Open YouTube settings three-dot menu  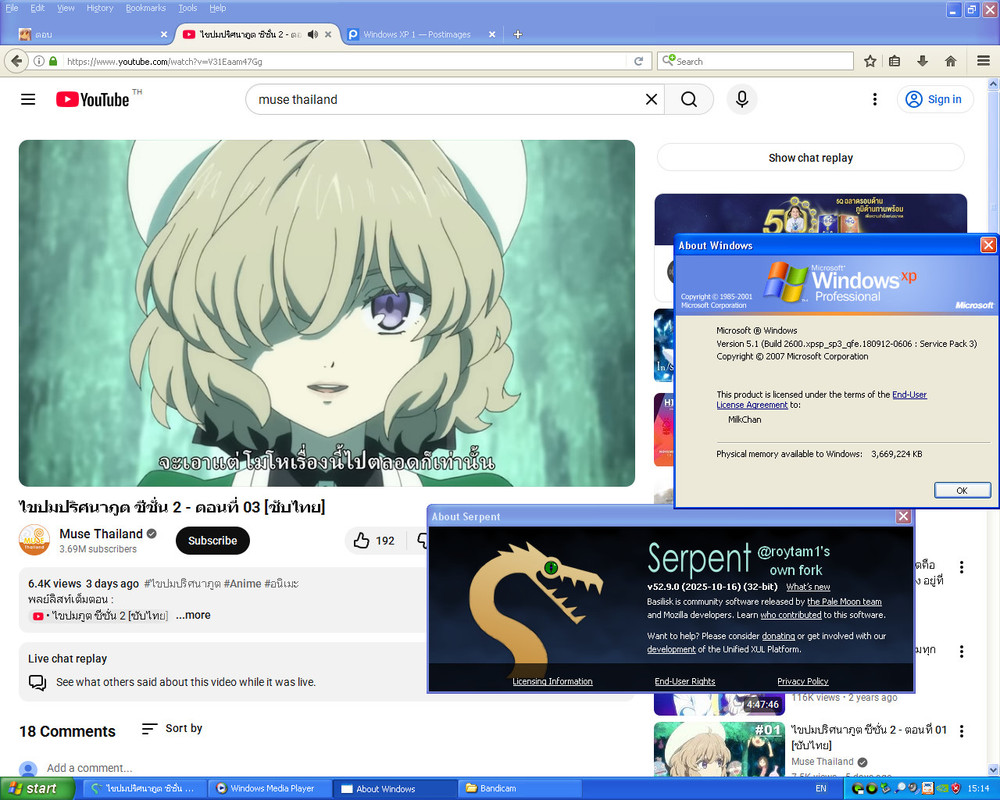[874, 100]
